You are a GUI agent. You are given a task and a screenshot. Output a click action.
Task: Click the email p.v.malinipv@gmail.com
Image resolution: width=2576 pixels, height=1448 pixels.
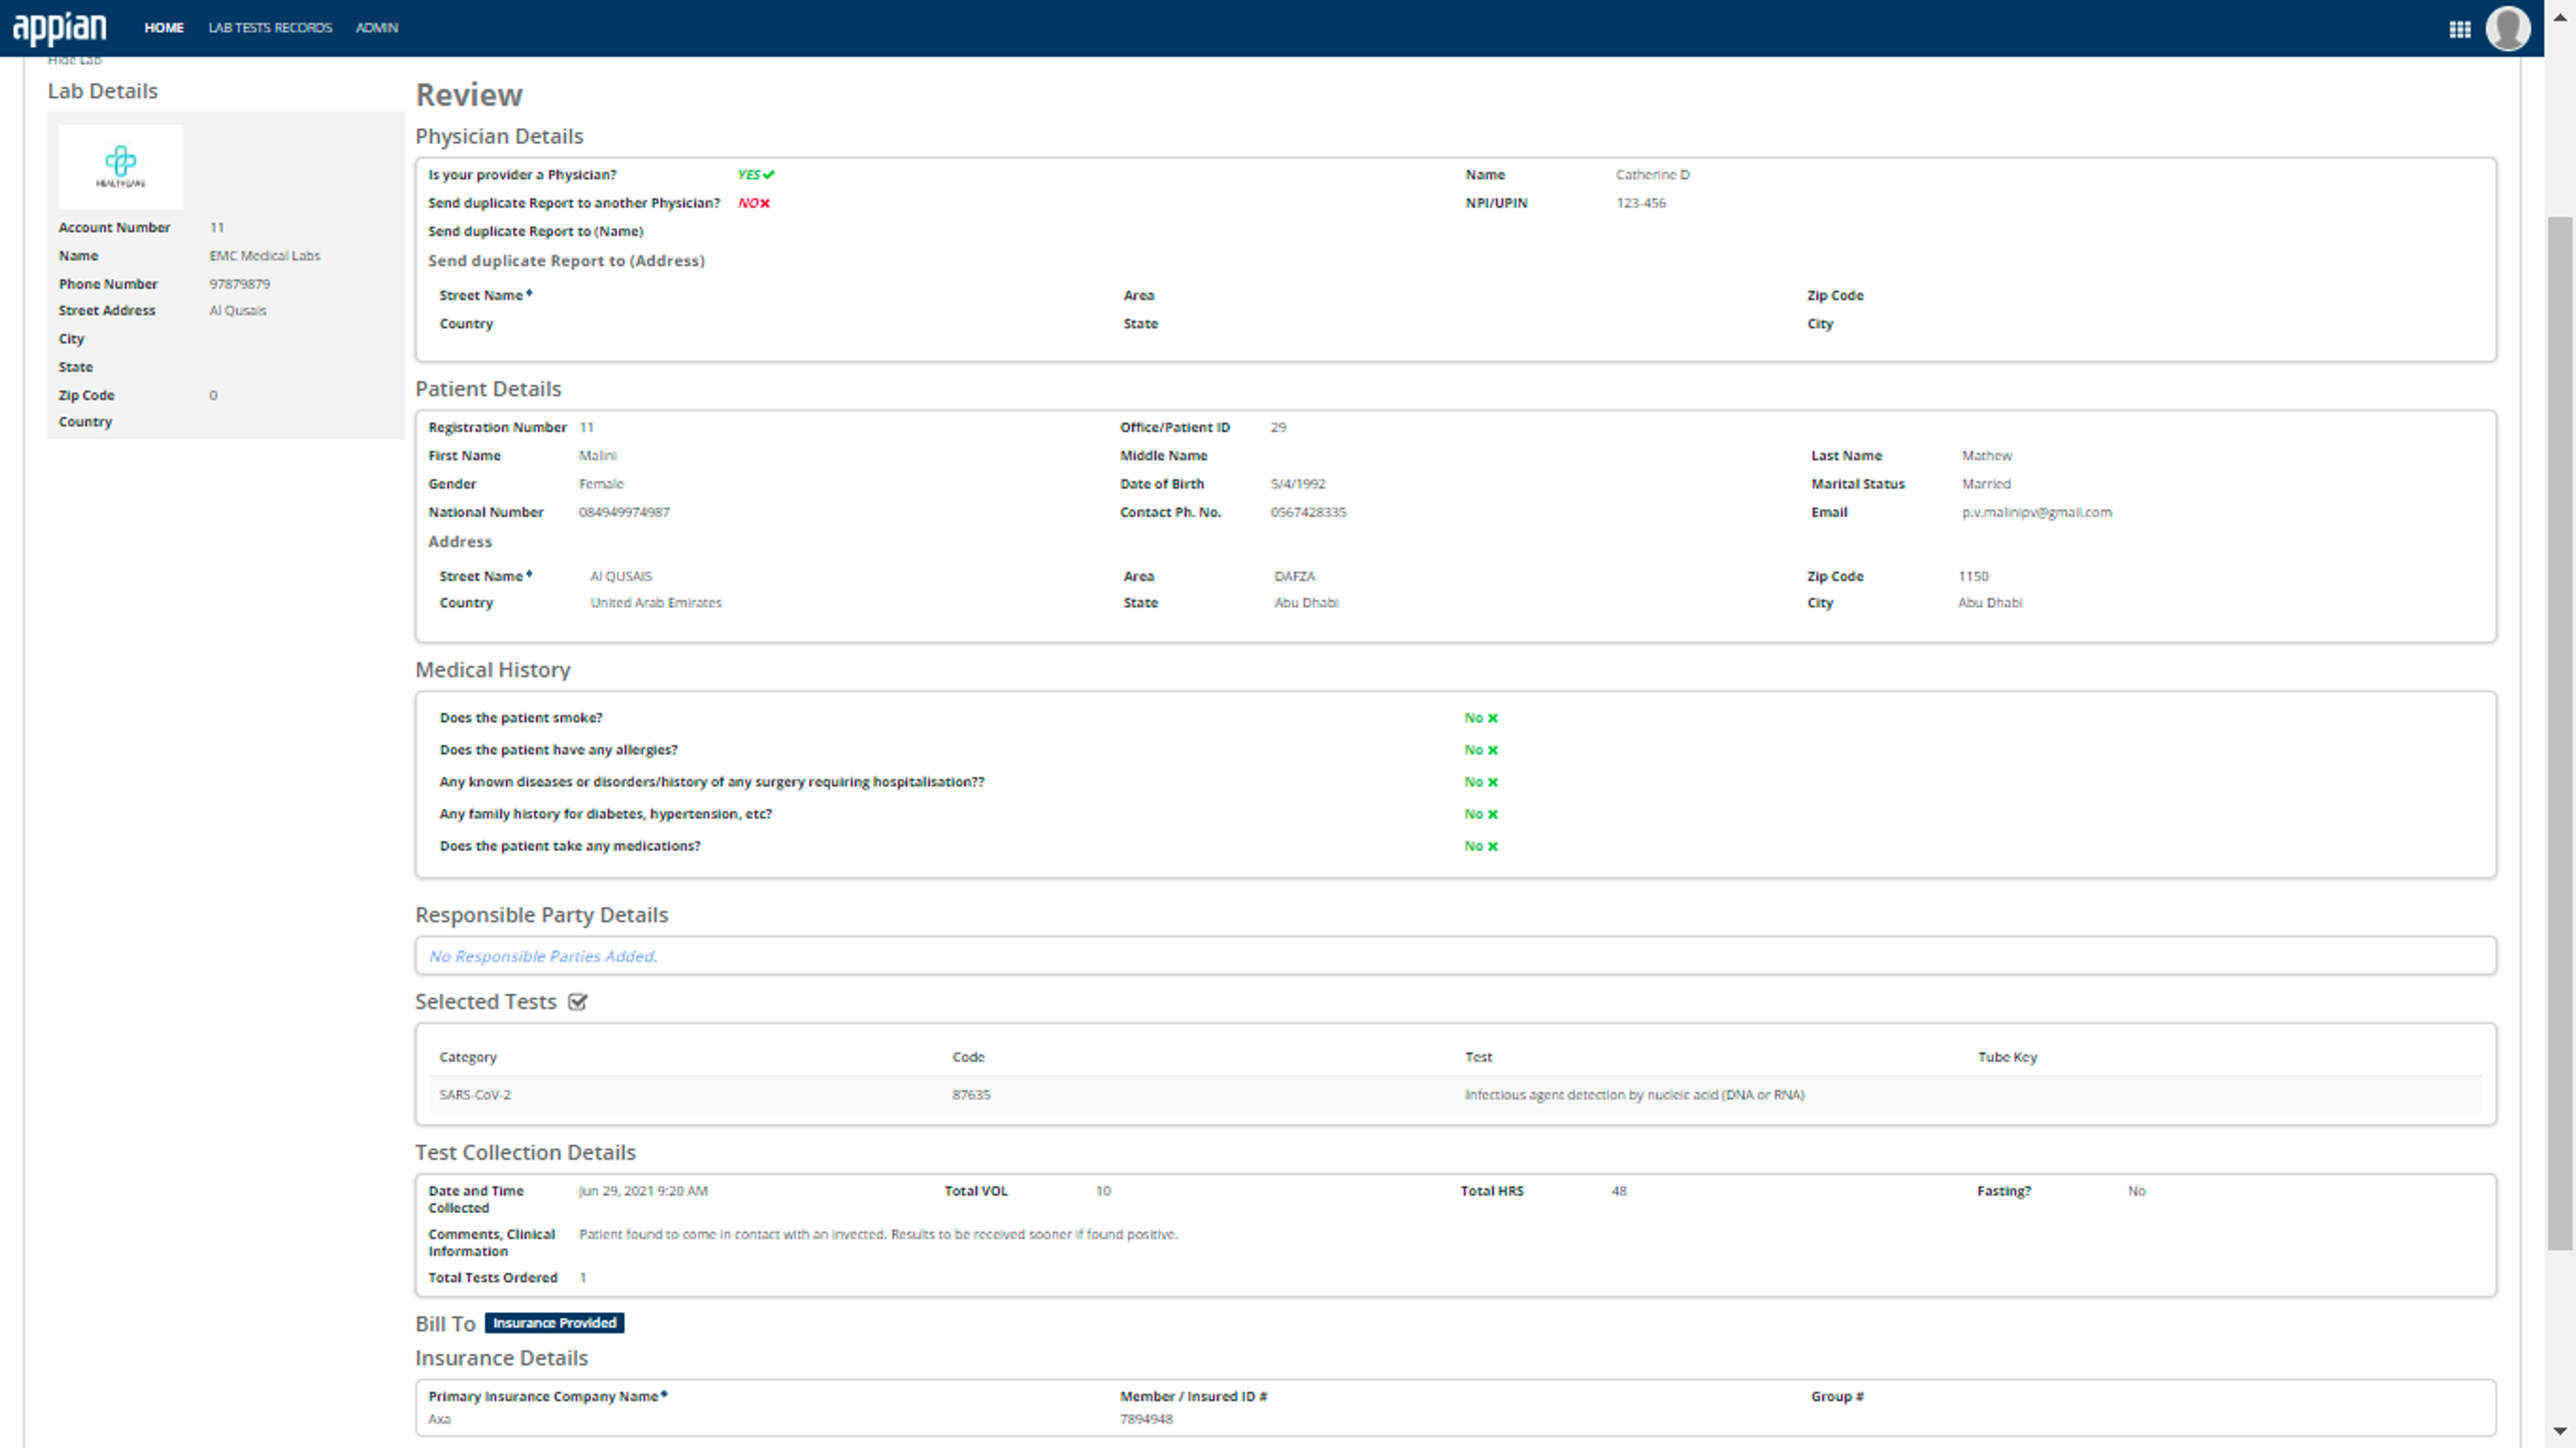(2037, 512)
